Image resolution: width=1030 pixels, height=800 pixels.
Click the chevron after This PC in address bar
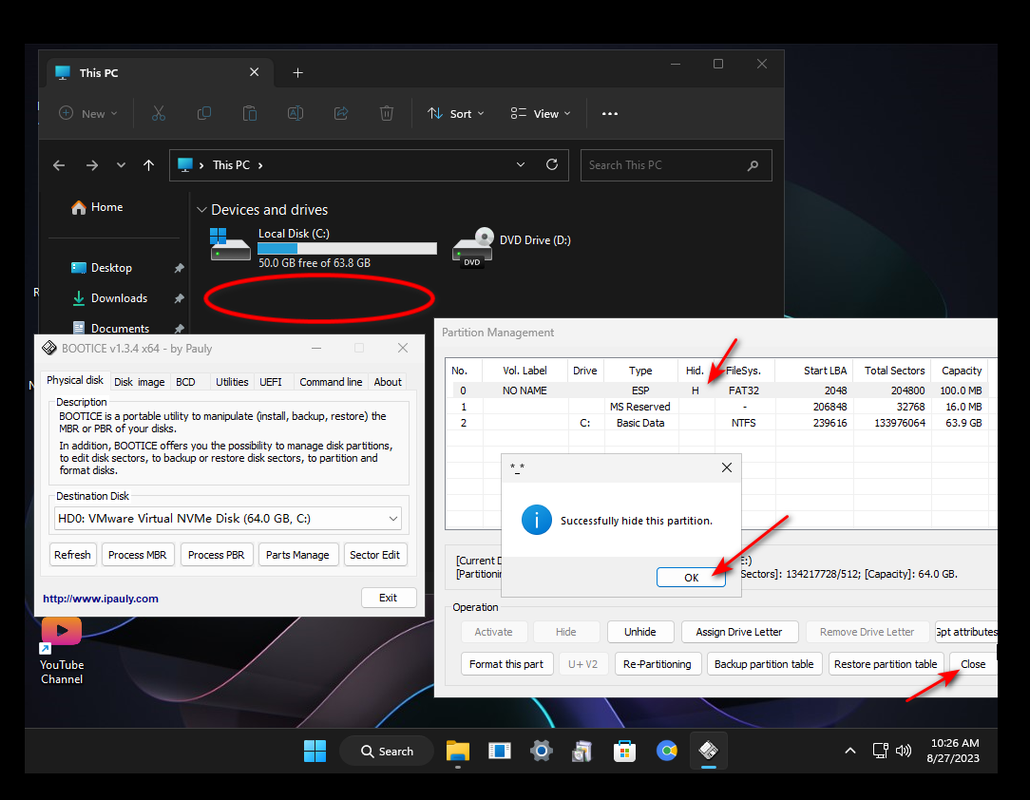pos(260,166)
